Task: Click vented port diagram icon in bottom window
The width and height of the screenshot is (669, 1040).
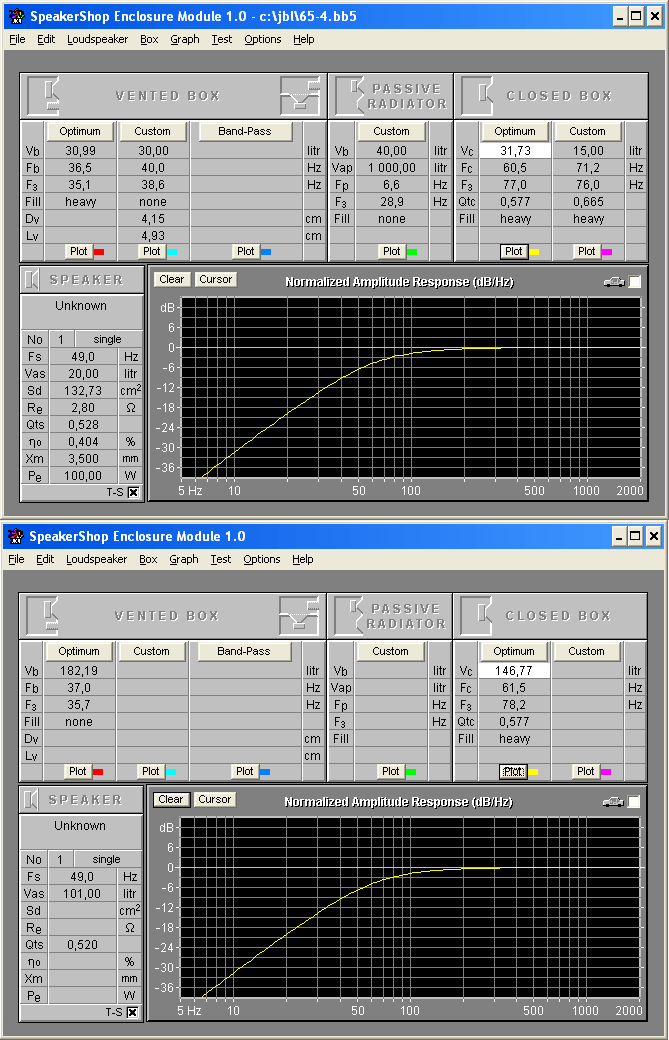Action: pyautogui.click(x=299, y=616)
